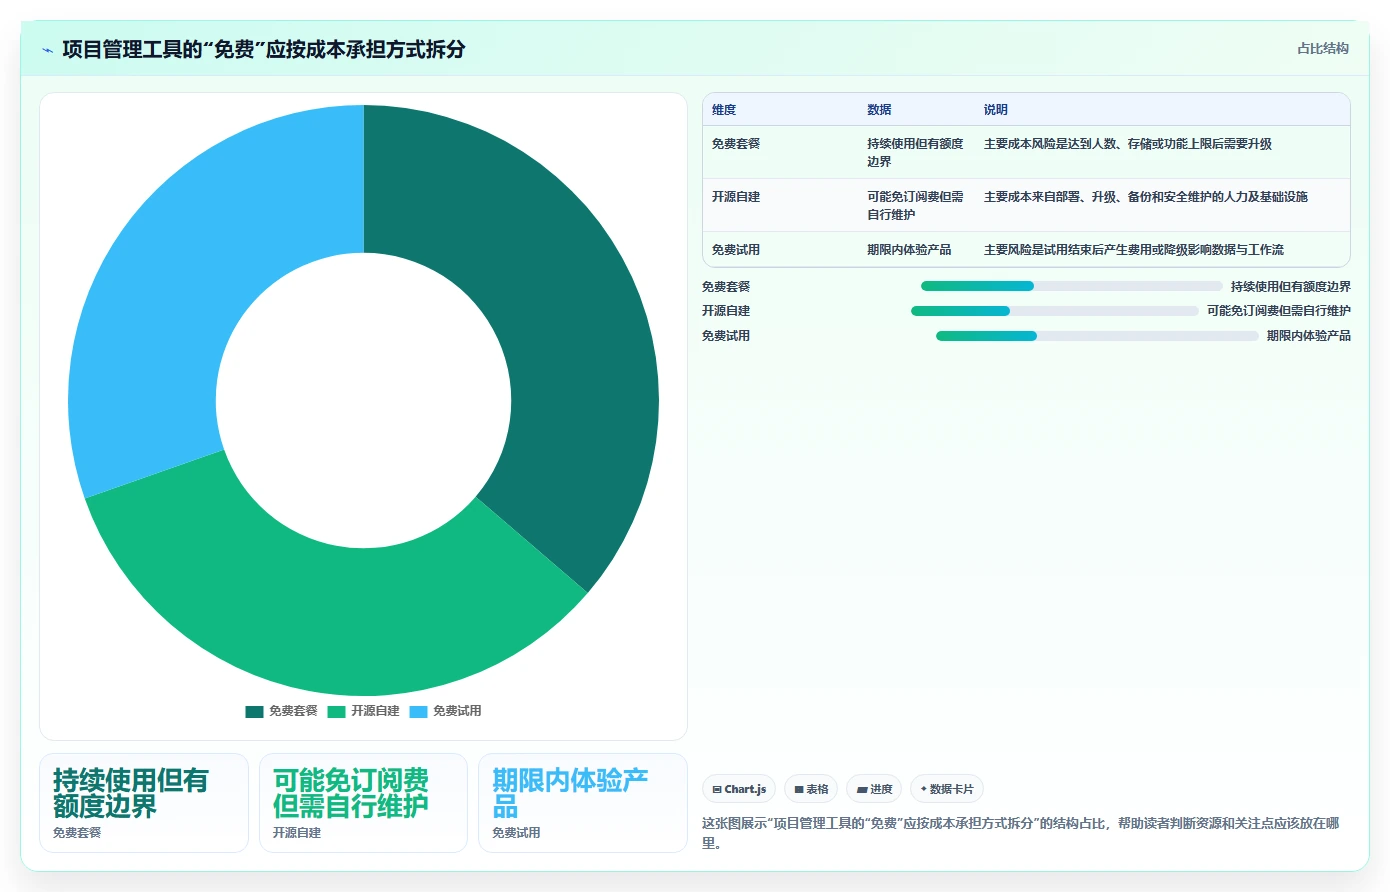
Task: Click the 开源自建 table row cell
Action: (736, 197)
